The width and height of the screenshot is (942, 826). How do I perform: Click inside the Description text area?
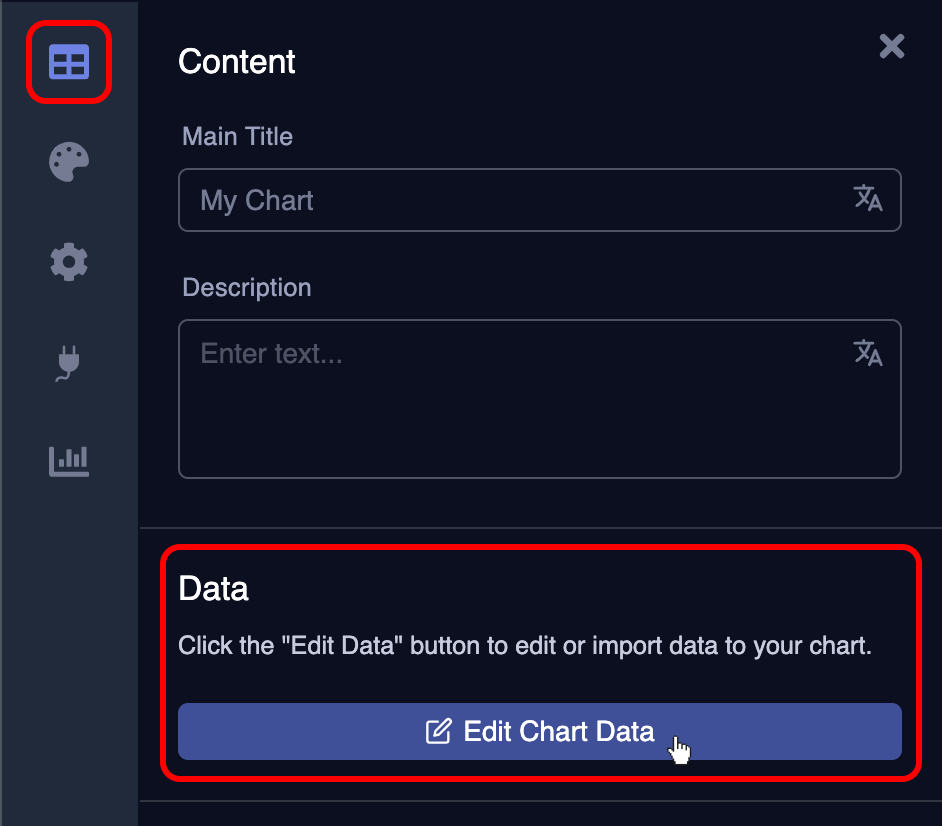click(500, 398)
